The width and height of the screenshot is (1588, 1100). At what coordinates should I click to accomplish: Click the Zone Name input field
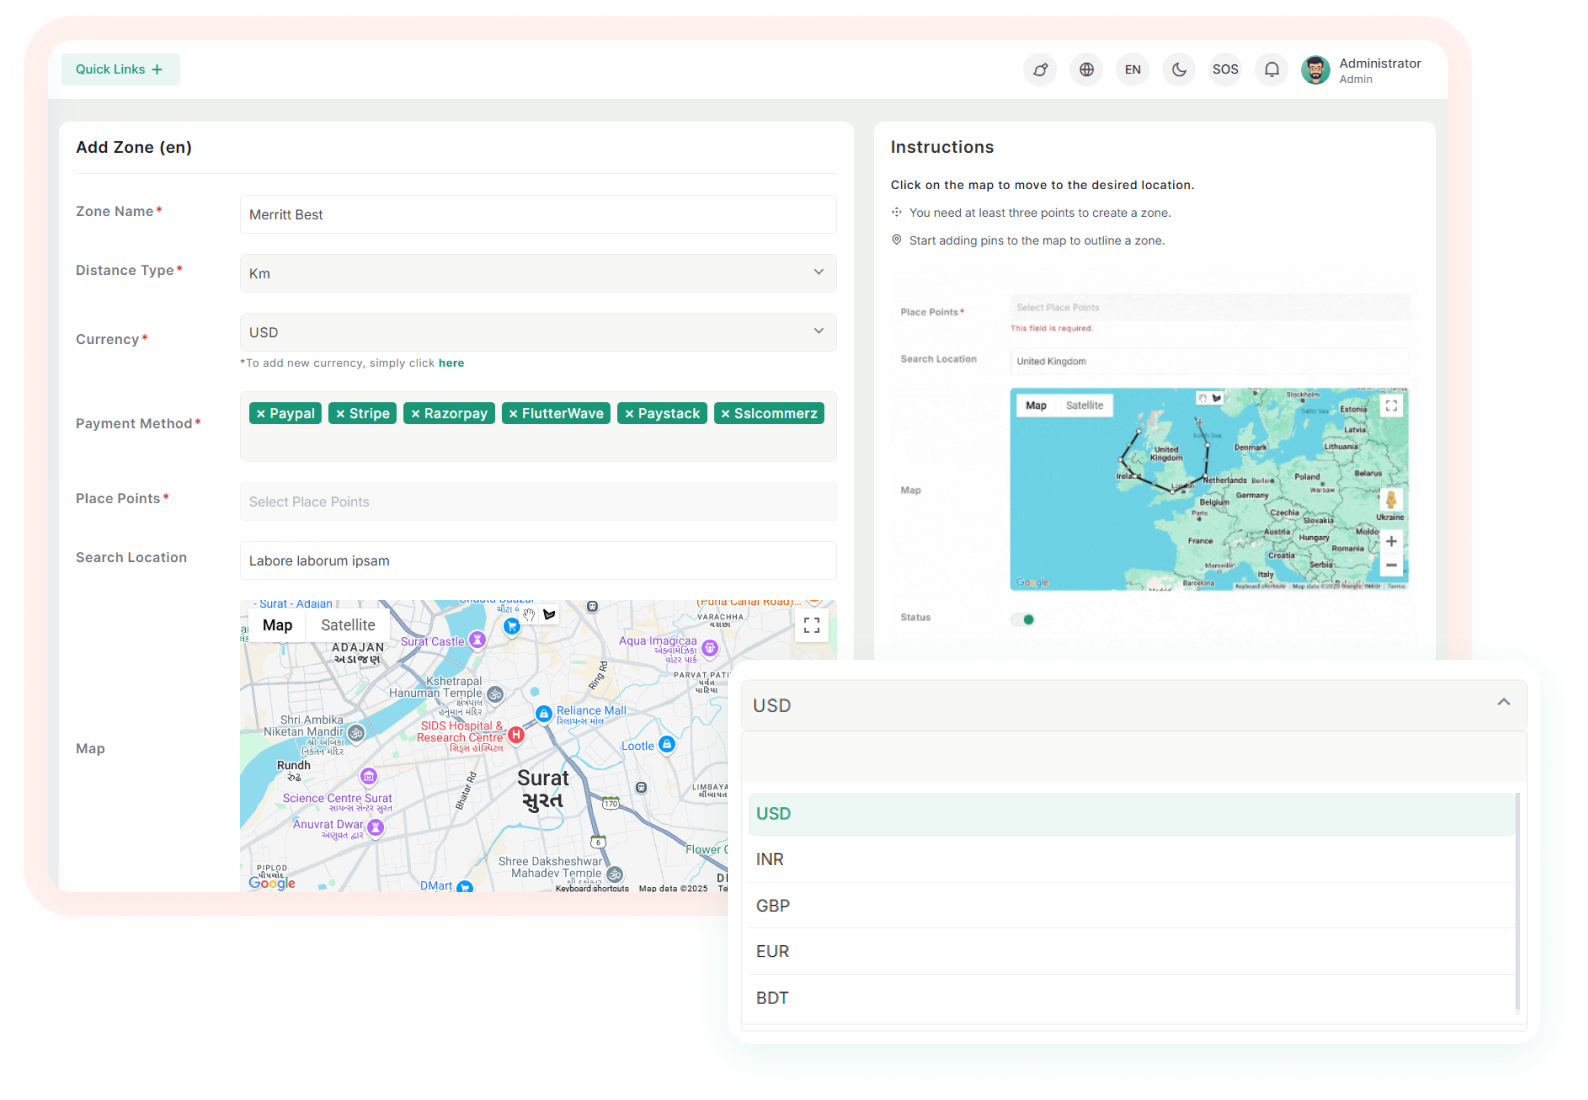tap(537, 215)
